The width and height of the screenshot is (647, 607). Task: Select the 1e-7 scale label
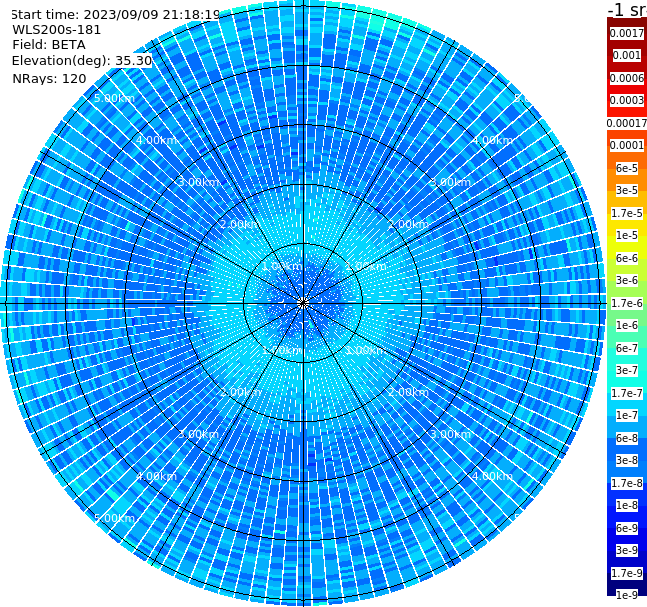tap(627, 415)
